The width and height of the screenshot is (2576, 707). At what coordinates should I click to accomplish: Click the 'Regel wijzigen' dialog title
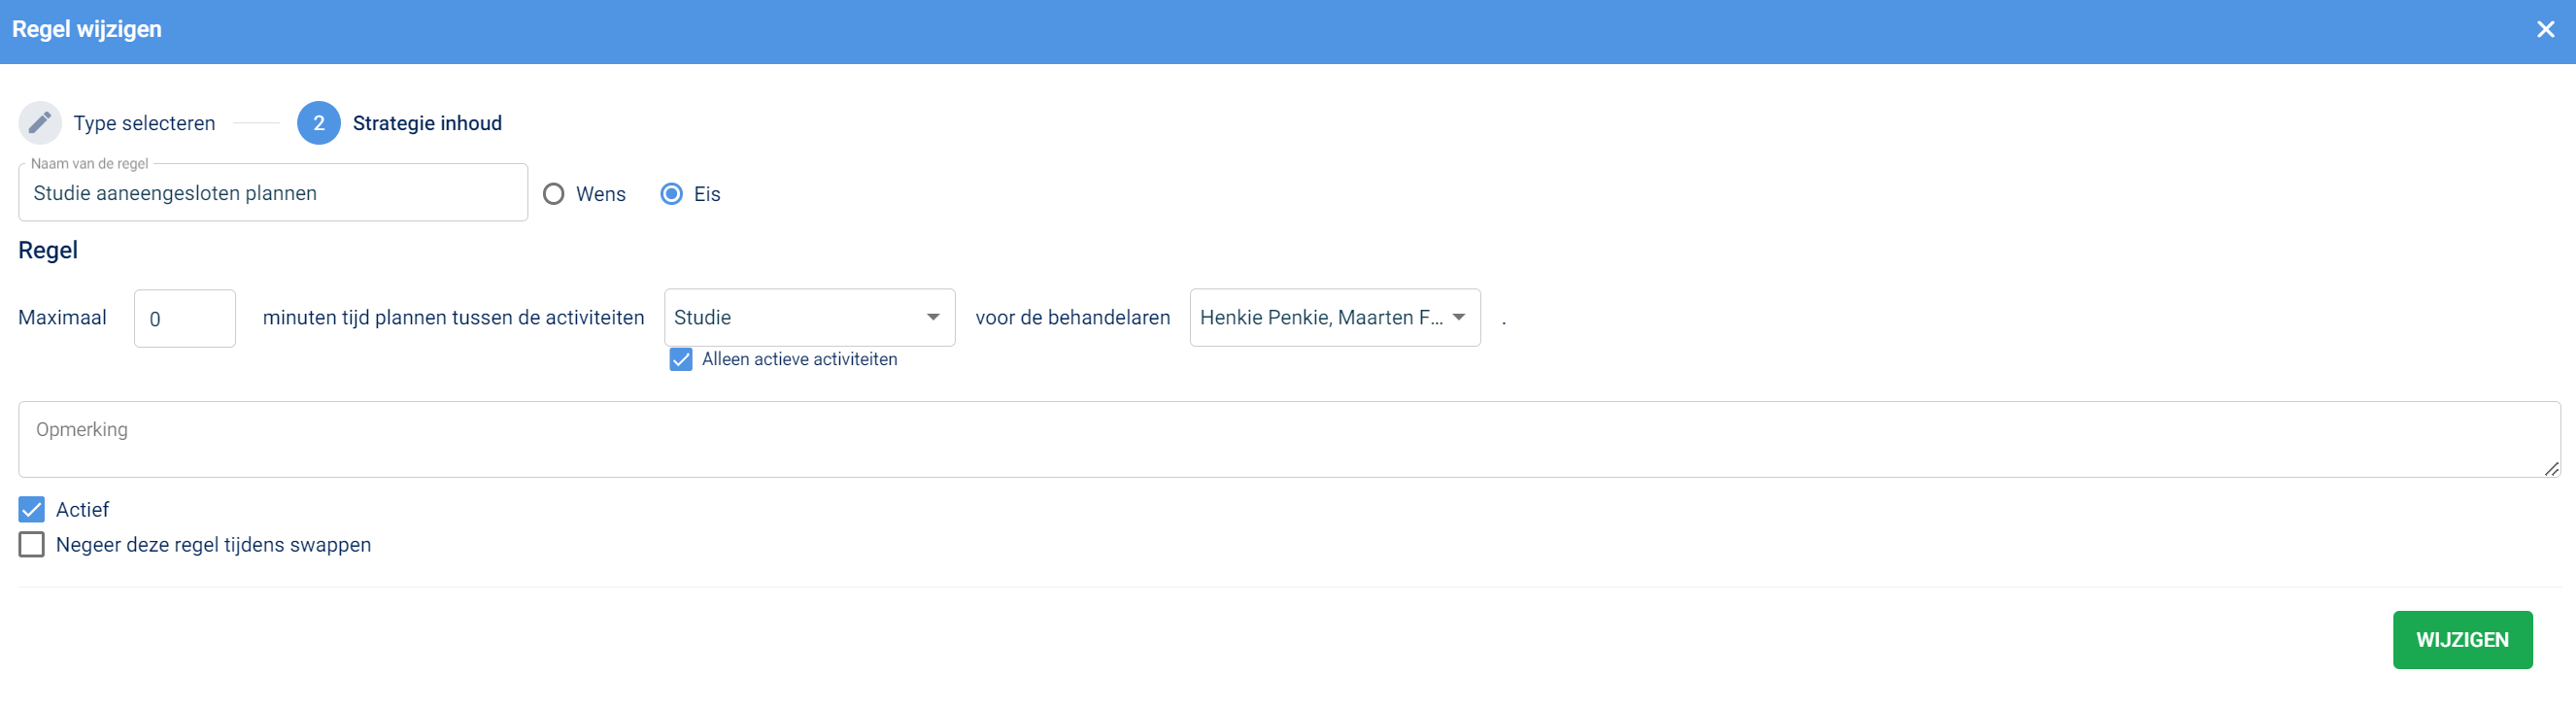click(87, 30)
